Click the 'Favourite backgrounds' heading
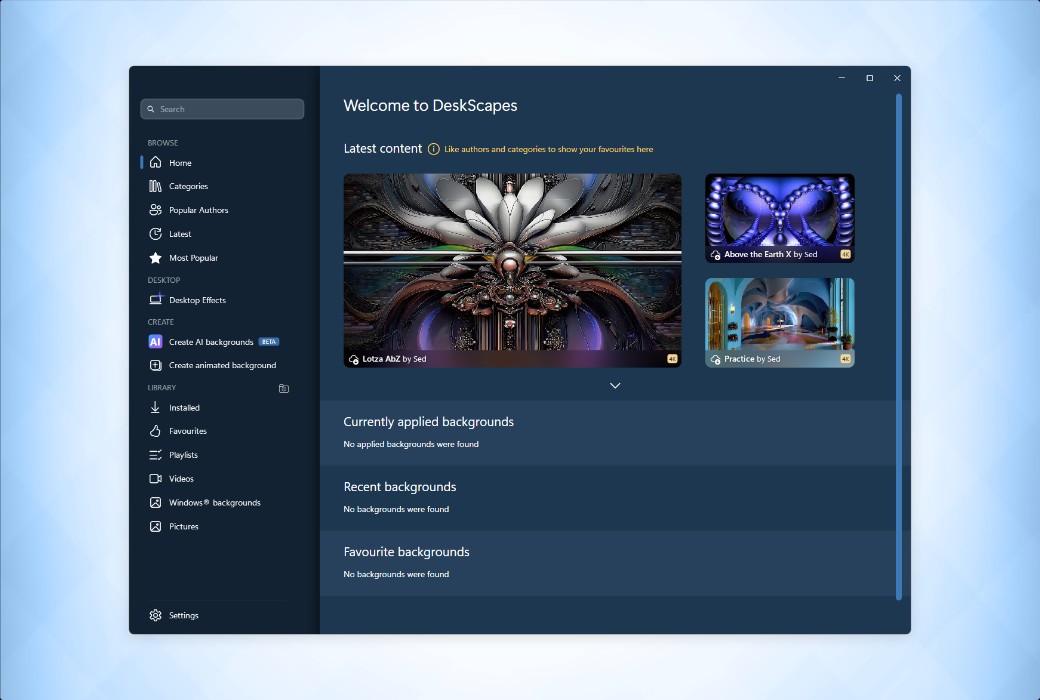1040x700 pixels. [x=407, y=552]
